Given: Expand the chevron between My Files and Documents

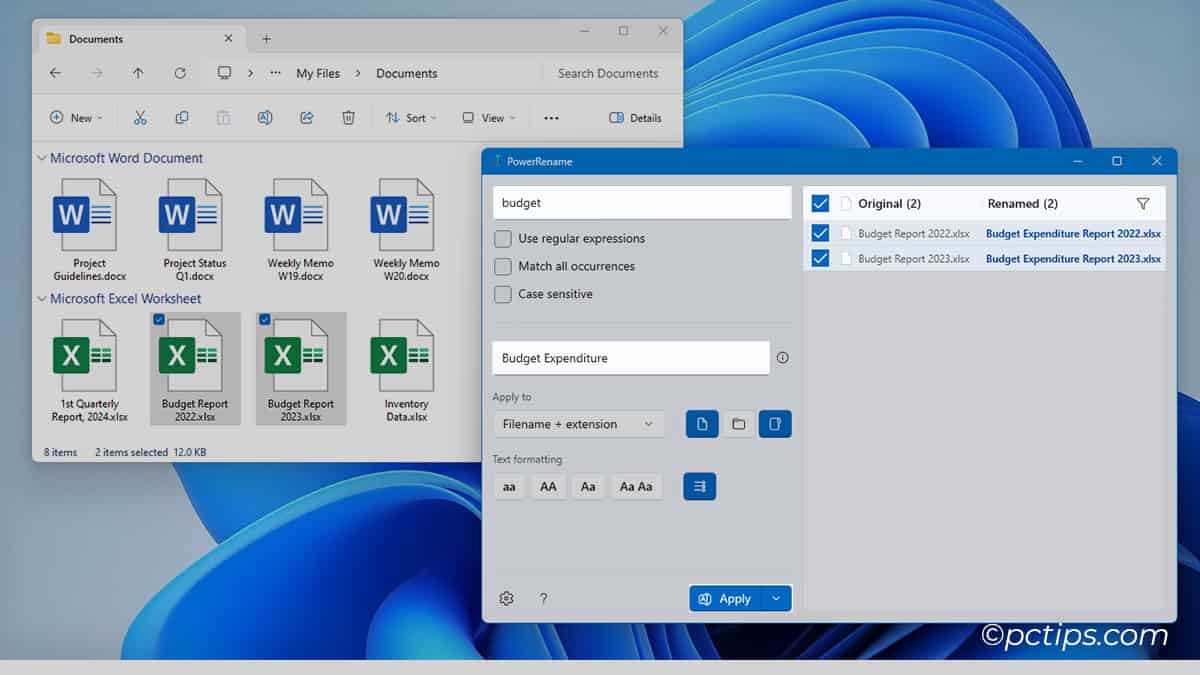Looking at the screenshot, I should (x=358, y=73).
